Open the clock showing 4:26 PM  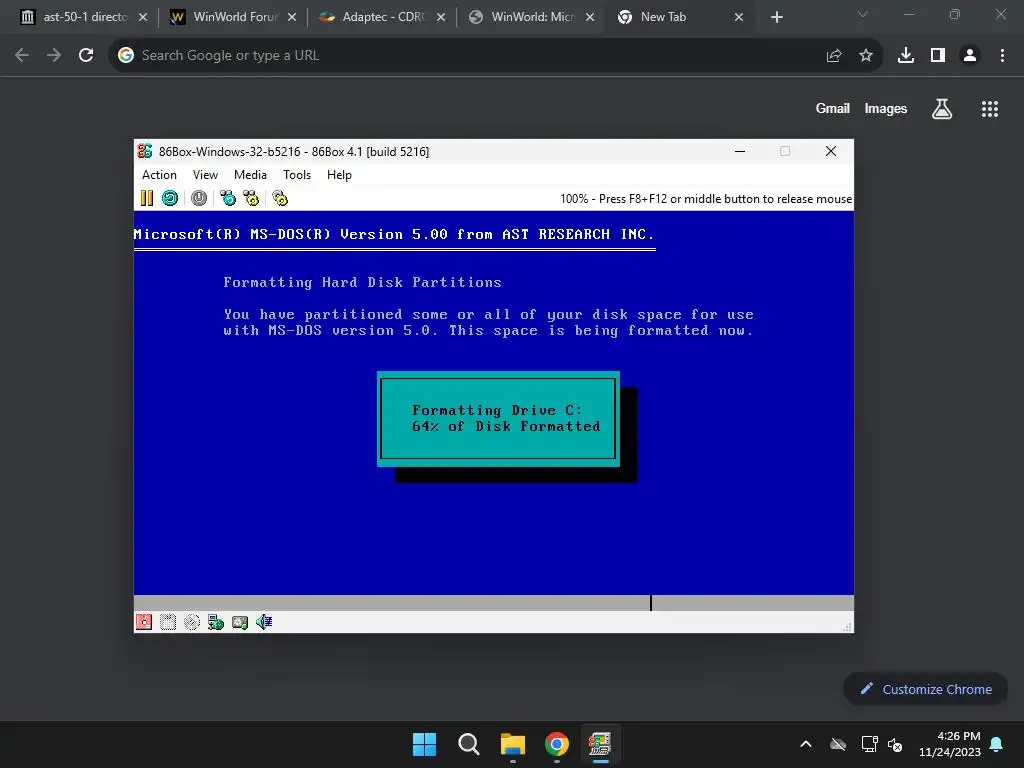point(950,744)
